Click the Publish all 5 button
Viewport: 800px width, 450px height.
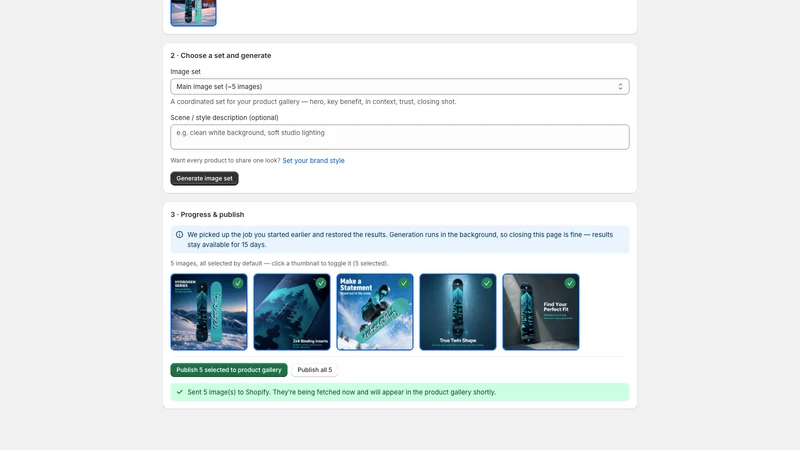[314, 370]
